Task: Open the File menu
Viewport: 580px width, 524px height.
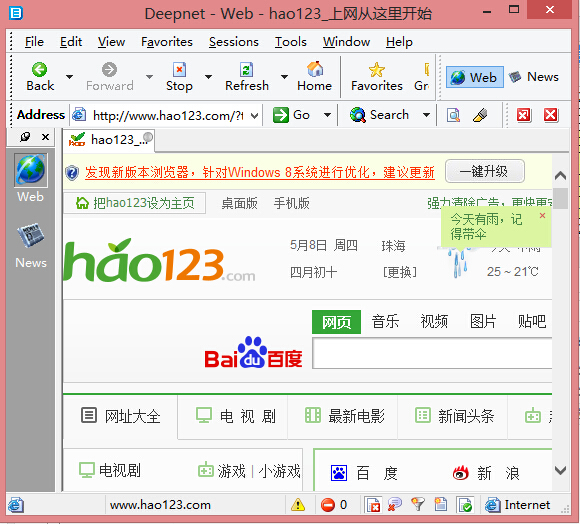Action: [x=34, y=42]
